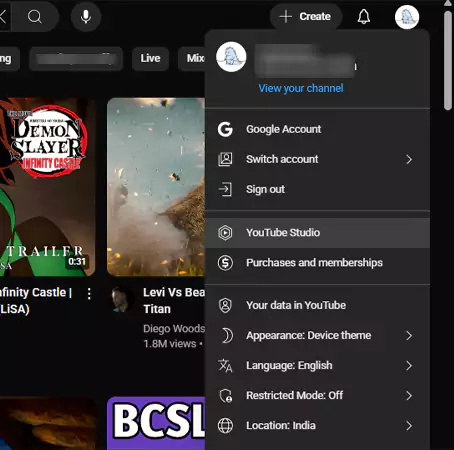The width and height of the screenshot is (454, 450).
Task: Activate voice search microphone
Action: 86,16
